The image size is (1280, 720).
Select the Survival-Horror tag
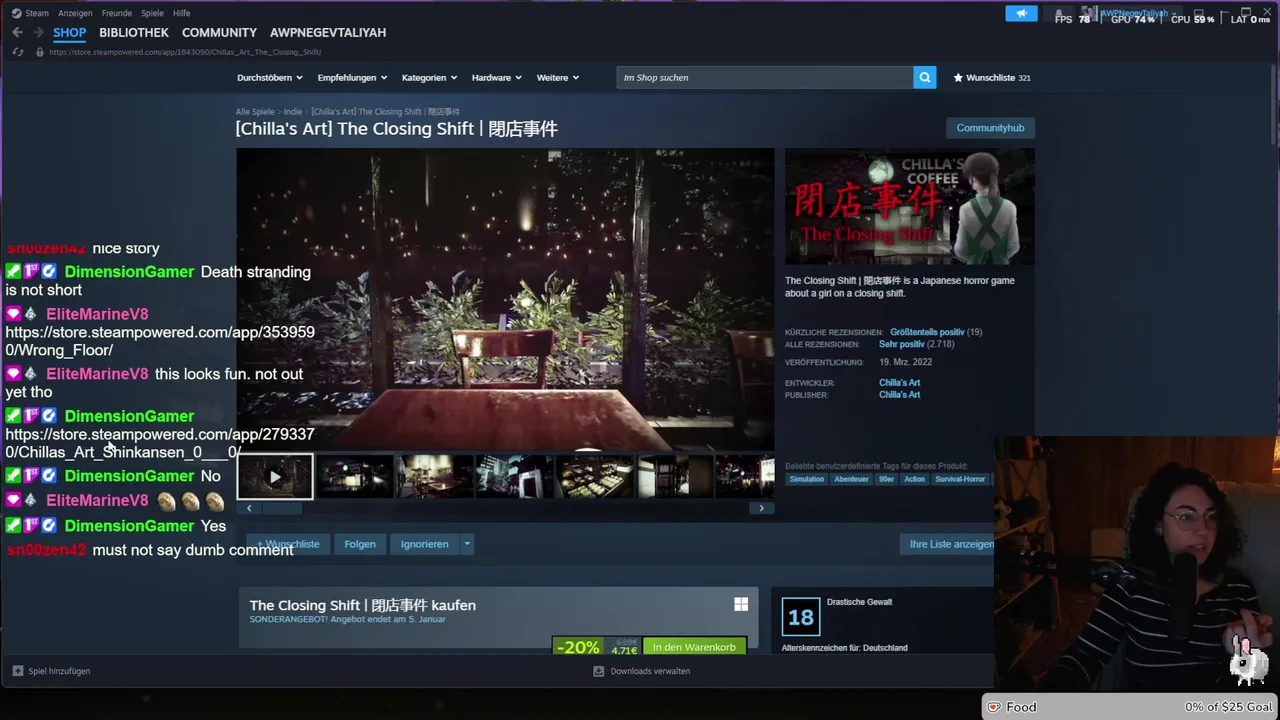(960, 479)
